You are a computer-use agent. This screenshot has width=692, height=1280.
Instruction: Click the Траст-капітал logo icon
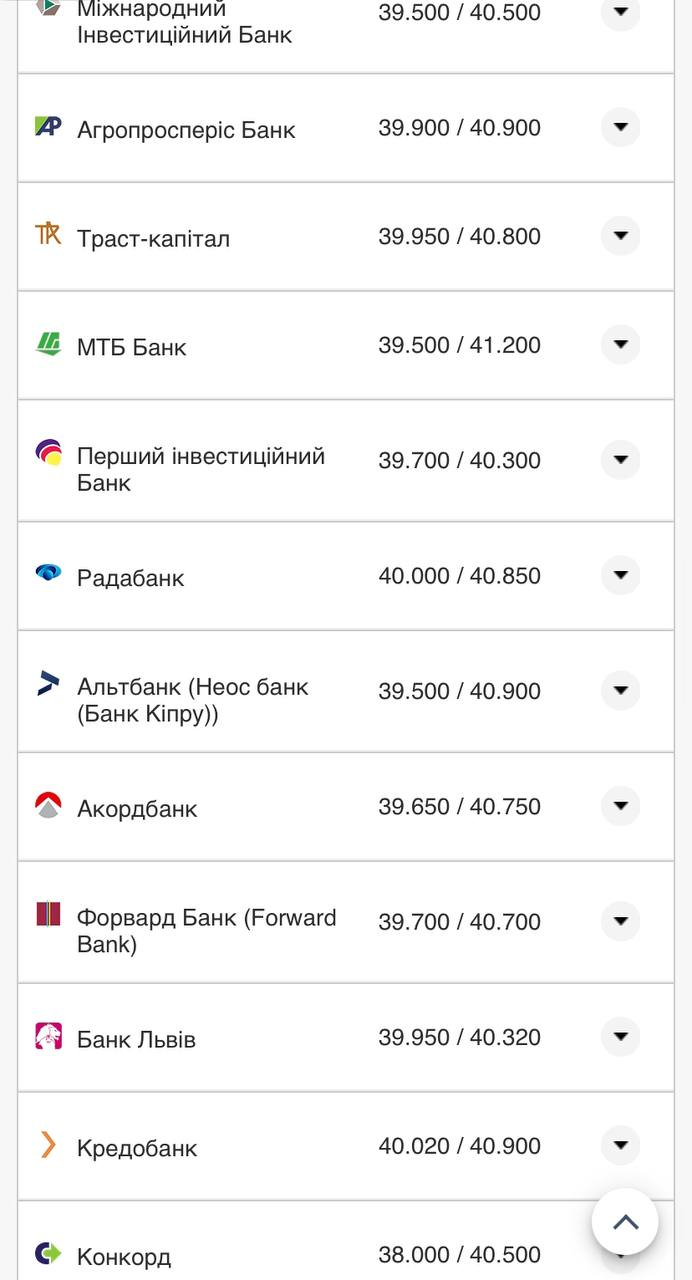tap(48, 235)
